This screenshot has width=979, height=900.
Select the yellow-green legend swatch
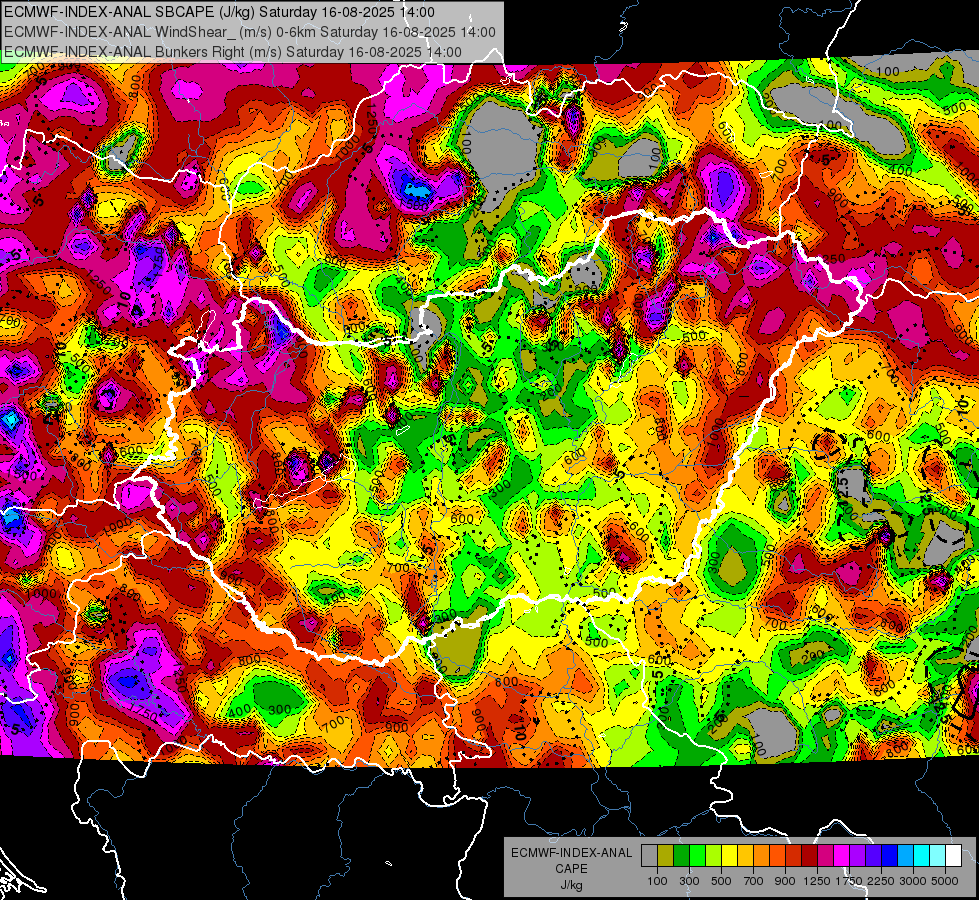click(x=713, y=856)
